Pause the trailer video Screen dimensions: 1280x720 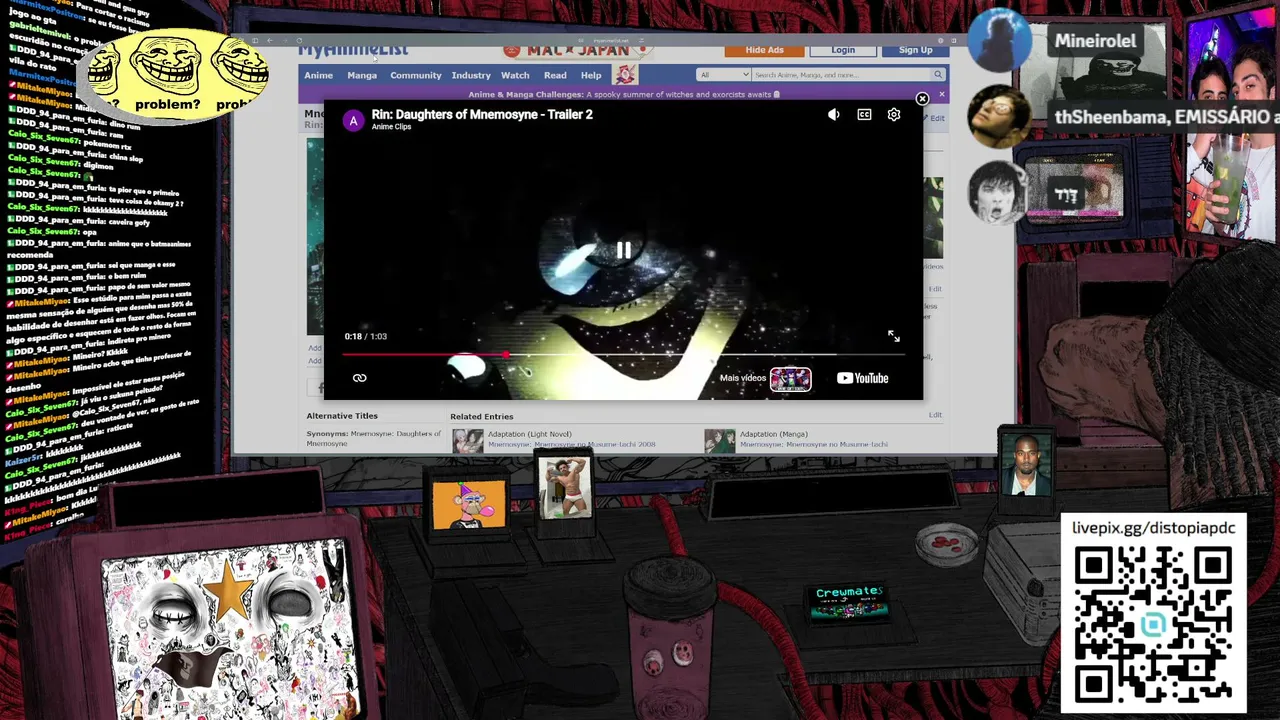tap(623, 250)
